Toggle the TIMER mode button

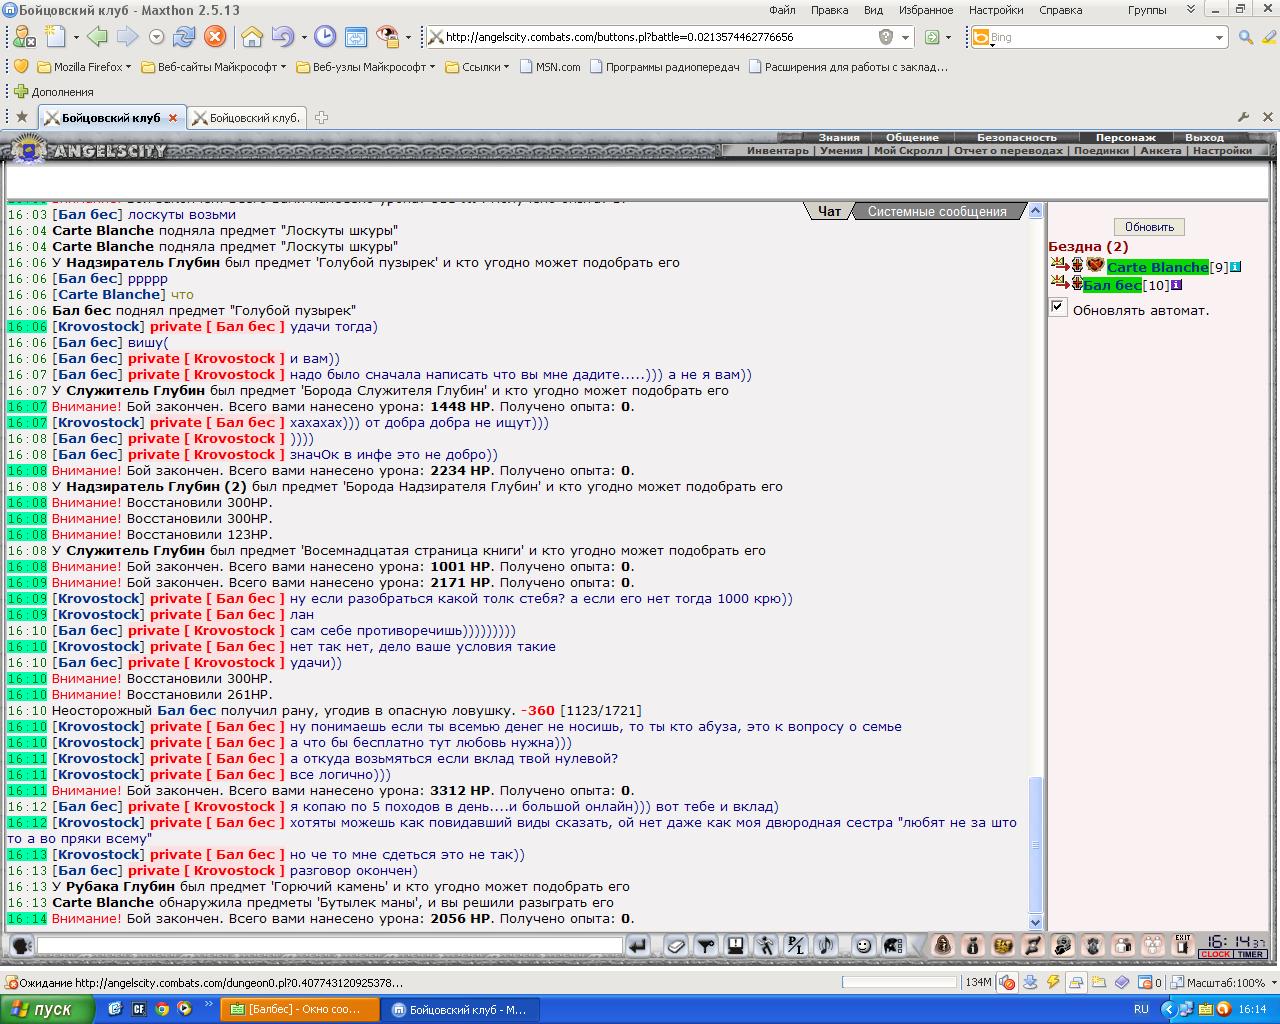[x=1250, y=954]
